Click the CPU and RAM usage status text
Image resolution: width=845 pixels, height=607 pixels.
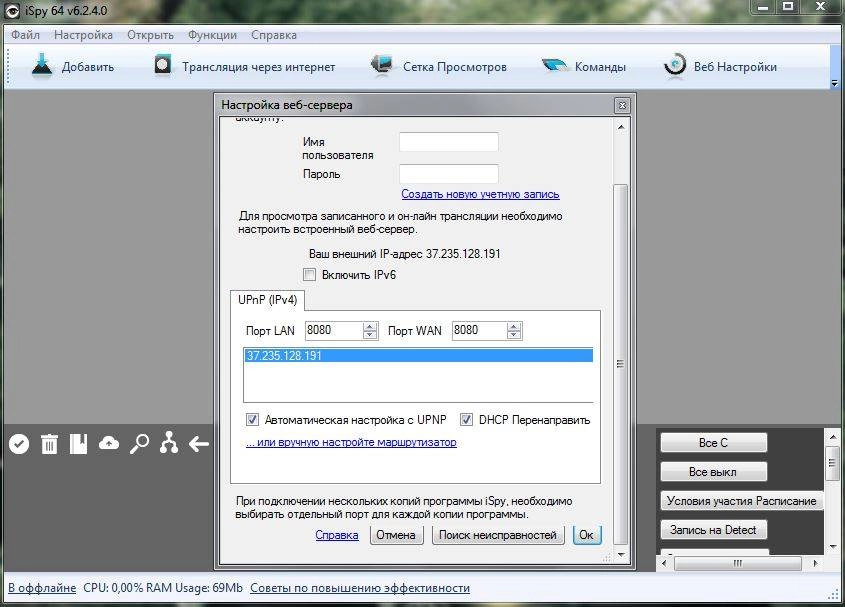(163, 588)
